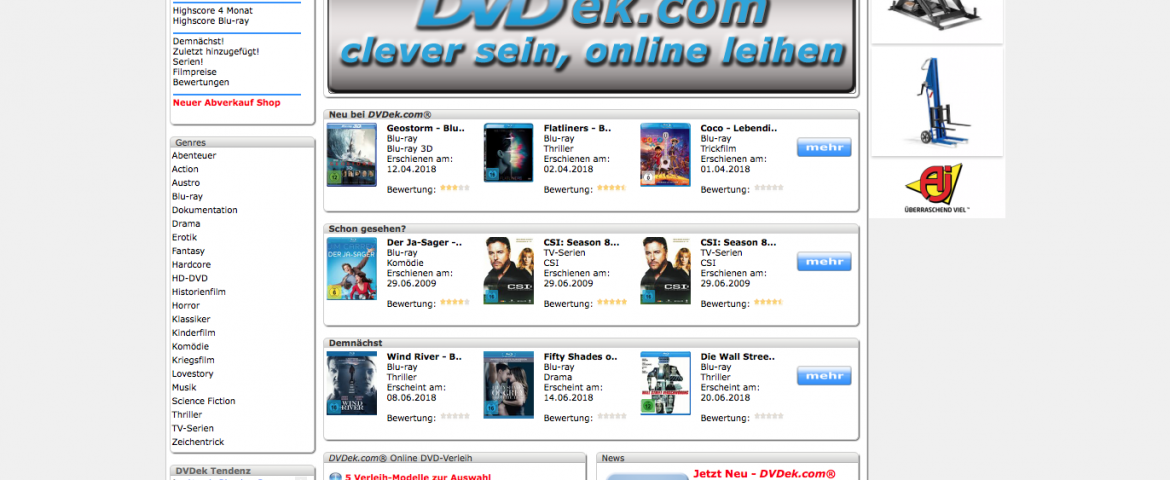Screen dimensions: 1170x480
Task: Select the Der Ja-Sager cover image
Action: coord(351,269)
